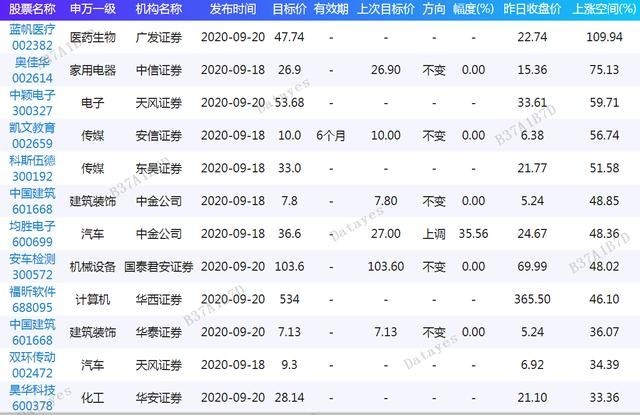
Task: Open the 蓝帆医疗 002382 stock link
Action: (31, 38)
